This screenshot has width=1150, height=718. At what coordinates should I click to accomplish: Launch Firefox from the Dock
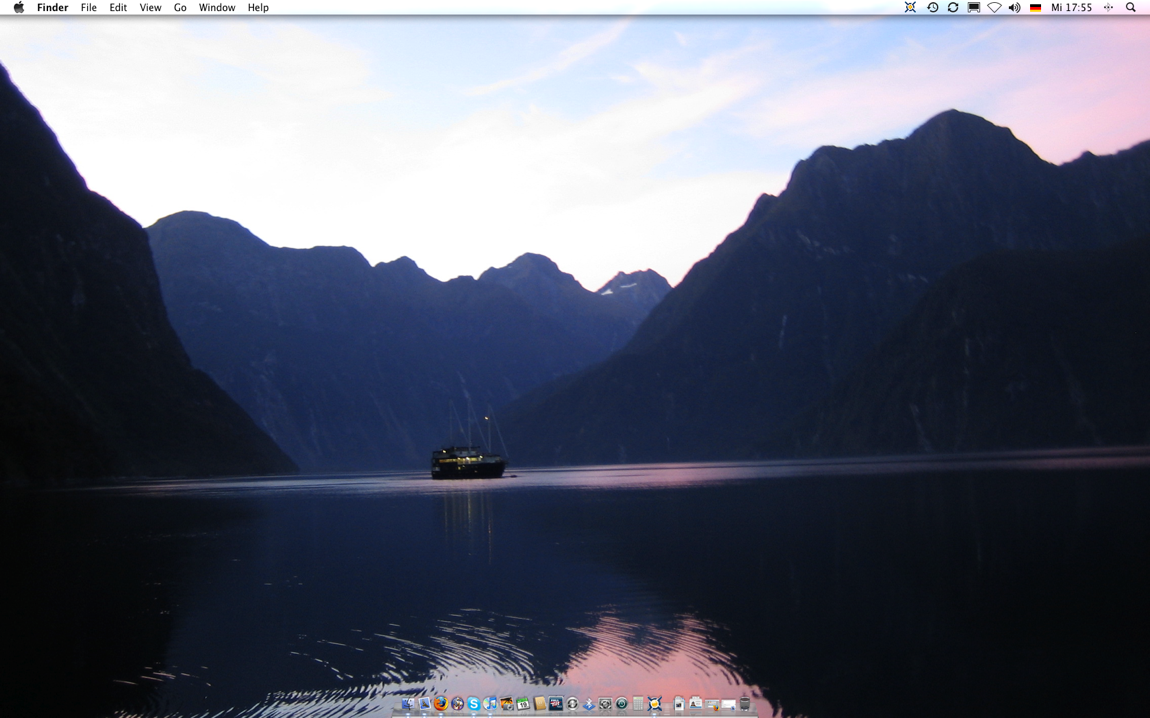pos(440,704)
